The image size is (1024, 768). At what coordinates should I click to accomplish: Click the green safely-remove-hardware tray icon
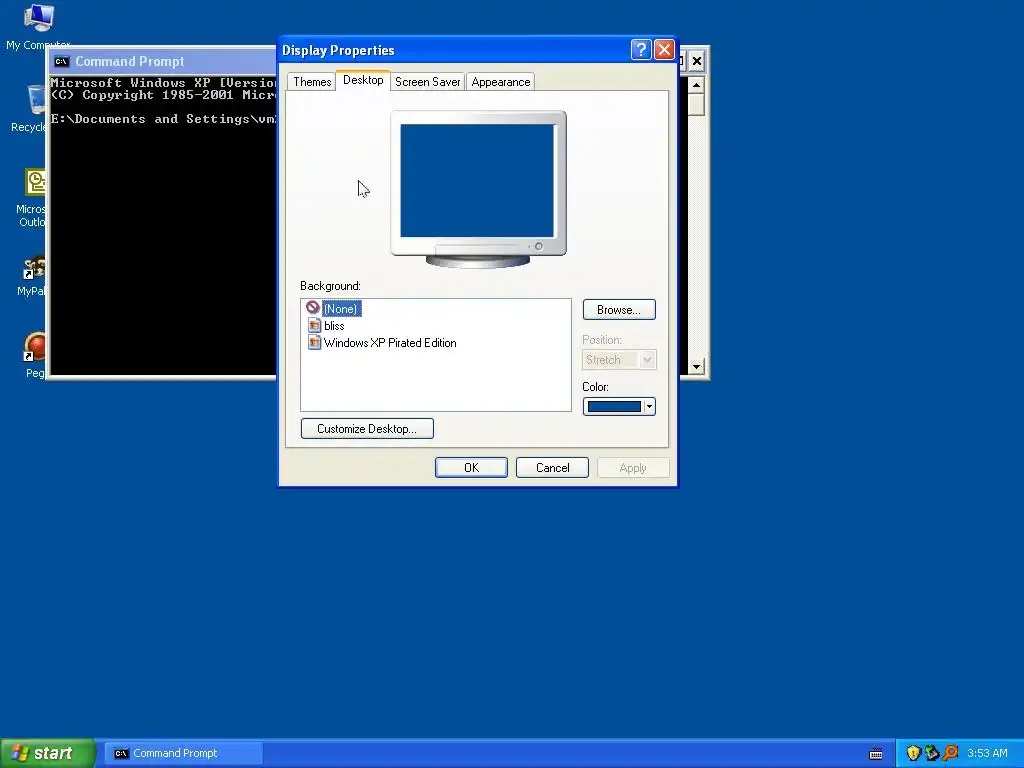[x=932, y=753]
